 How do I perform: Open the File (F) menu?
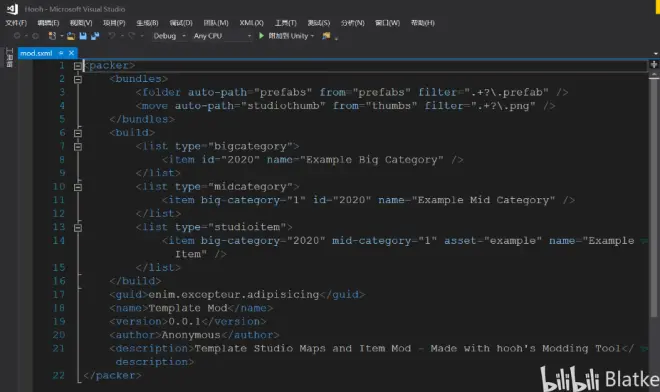16,23
